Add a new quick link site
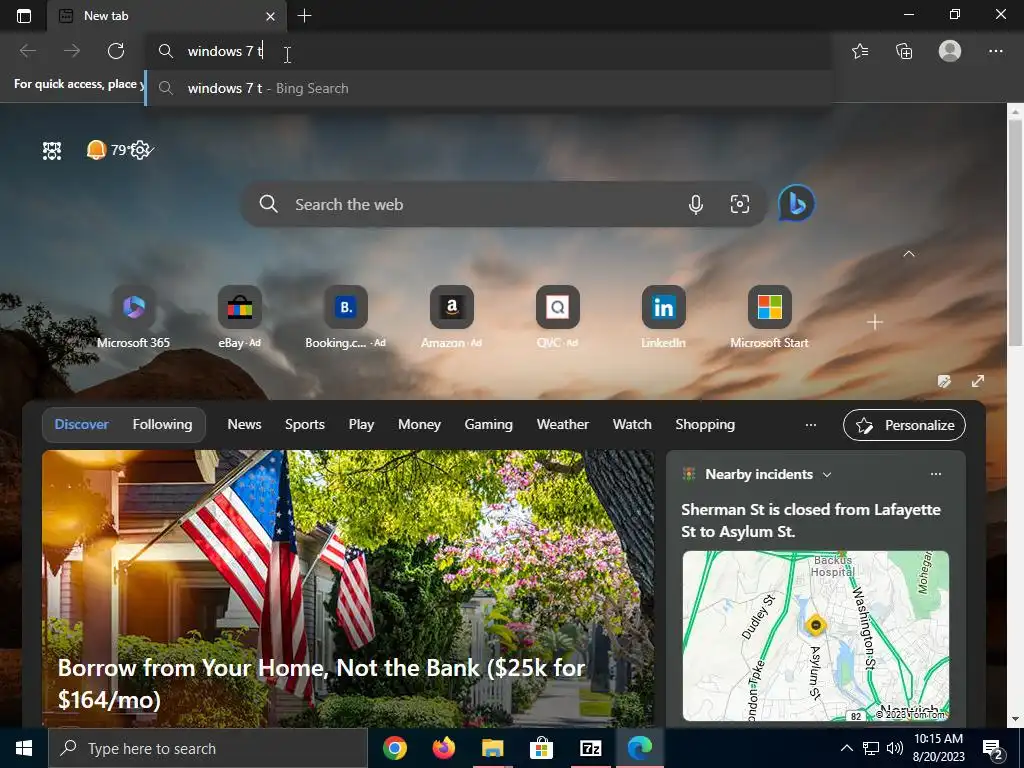 coord(874,322)
